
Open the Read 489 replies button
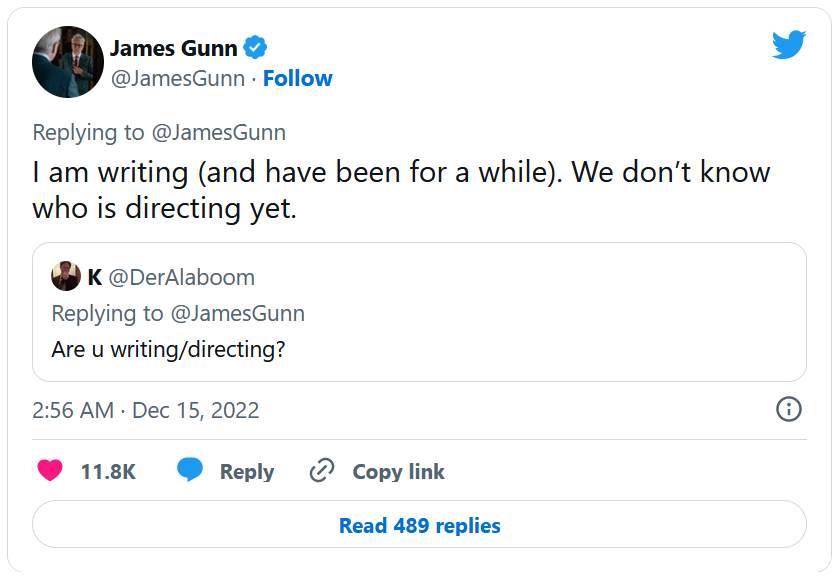419,525
